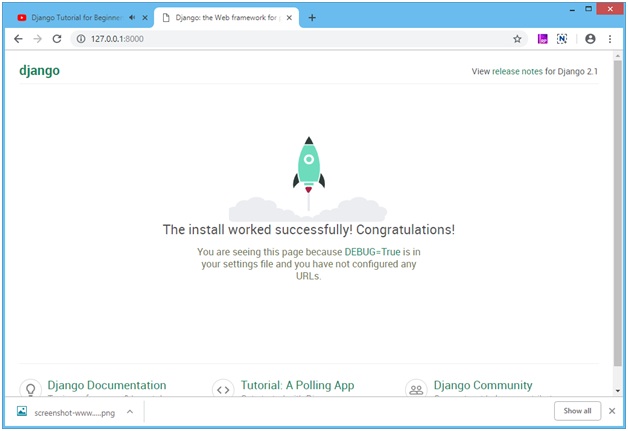Open the purple extension icon
The width and height of the screenshot is (628, 431).
pyautogui.click(x=542, y=39)
